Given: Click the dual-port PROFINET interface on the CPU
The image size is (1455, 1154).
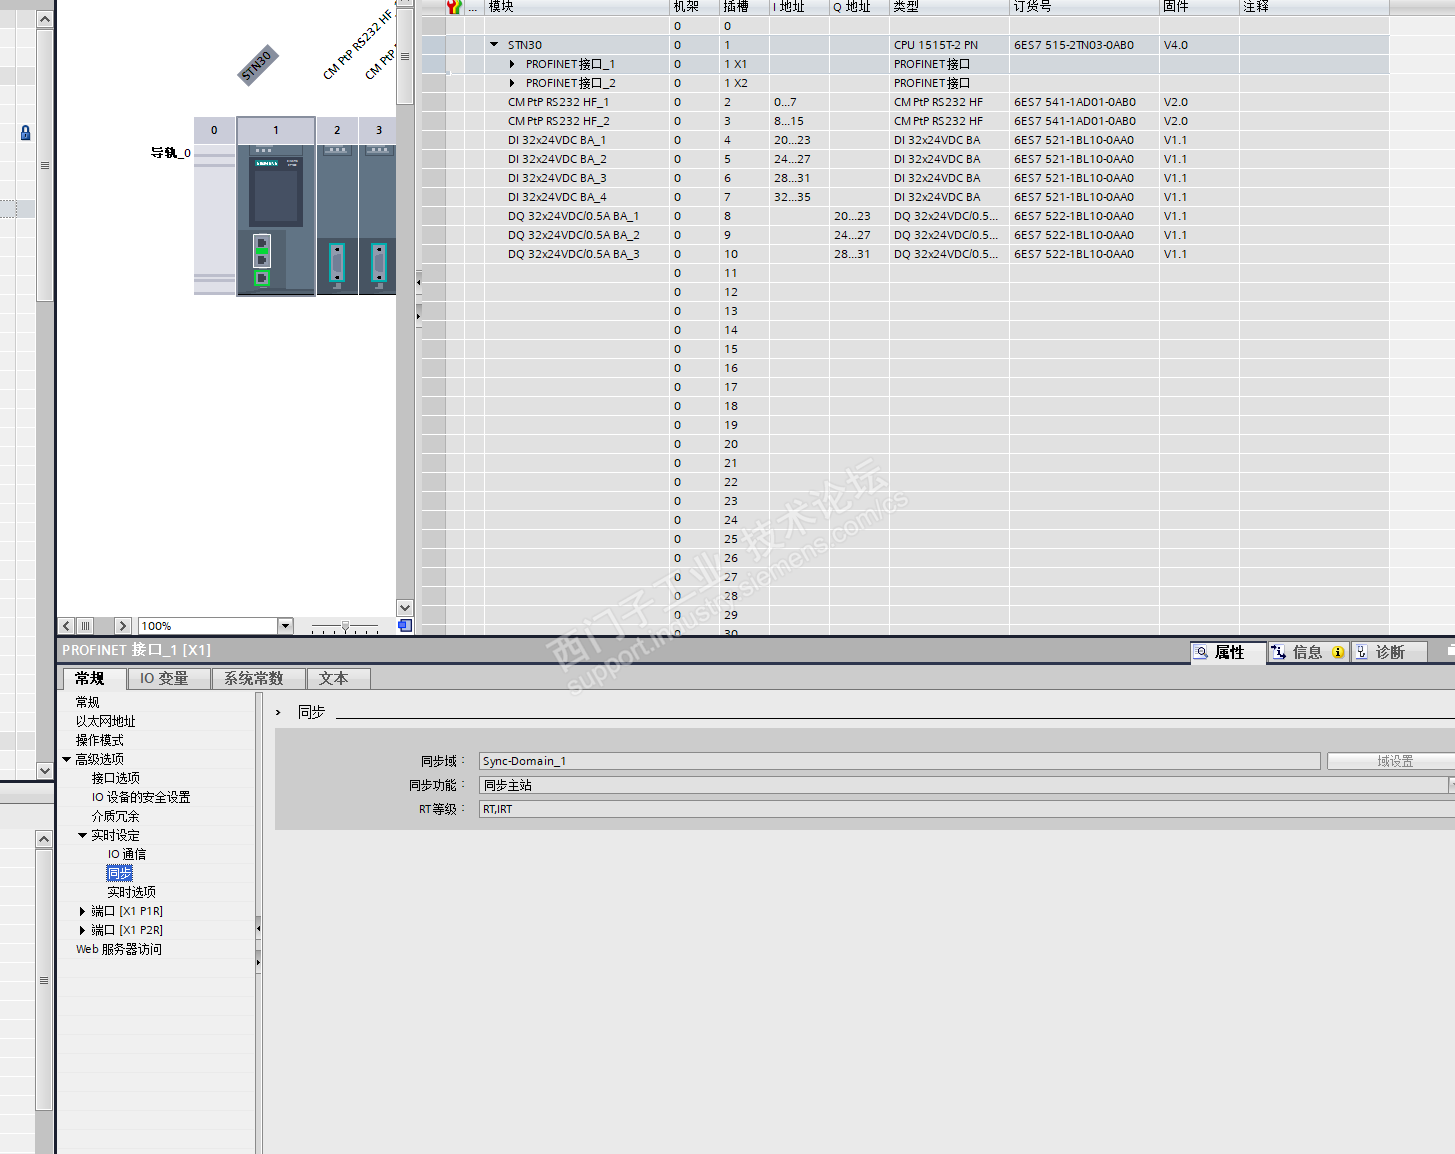Looking at the screenshot, I should [x=262, y=250].
